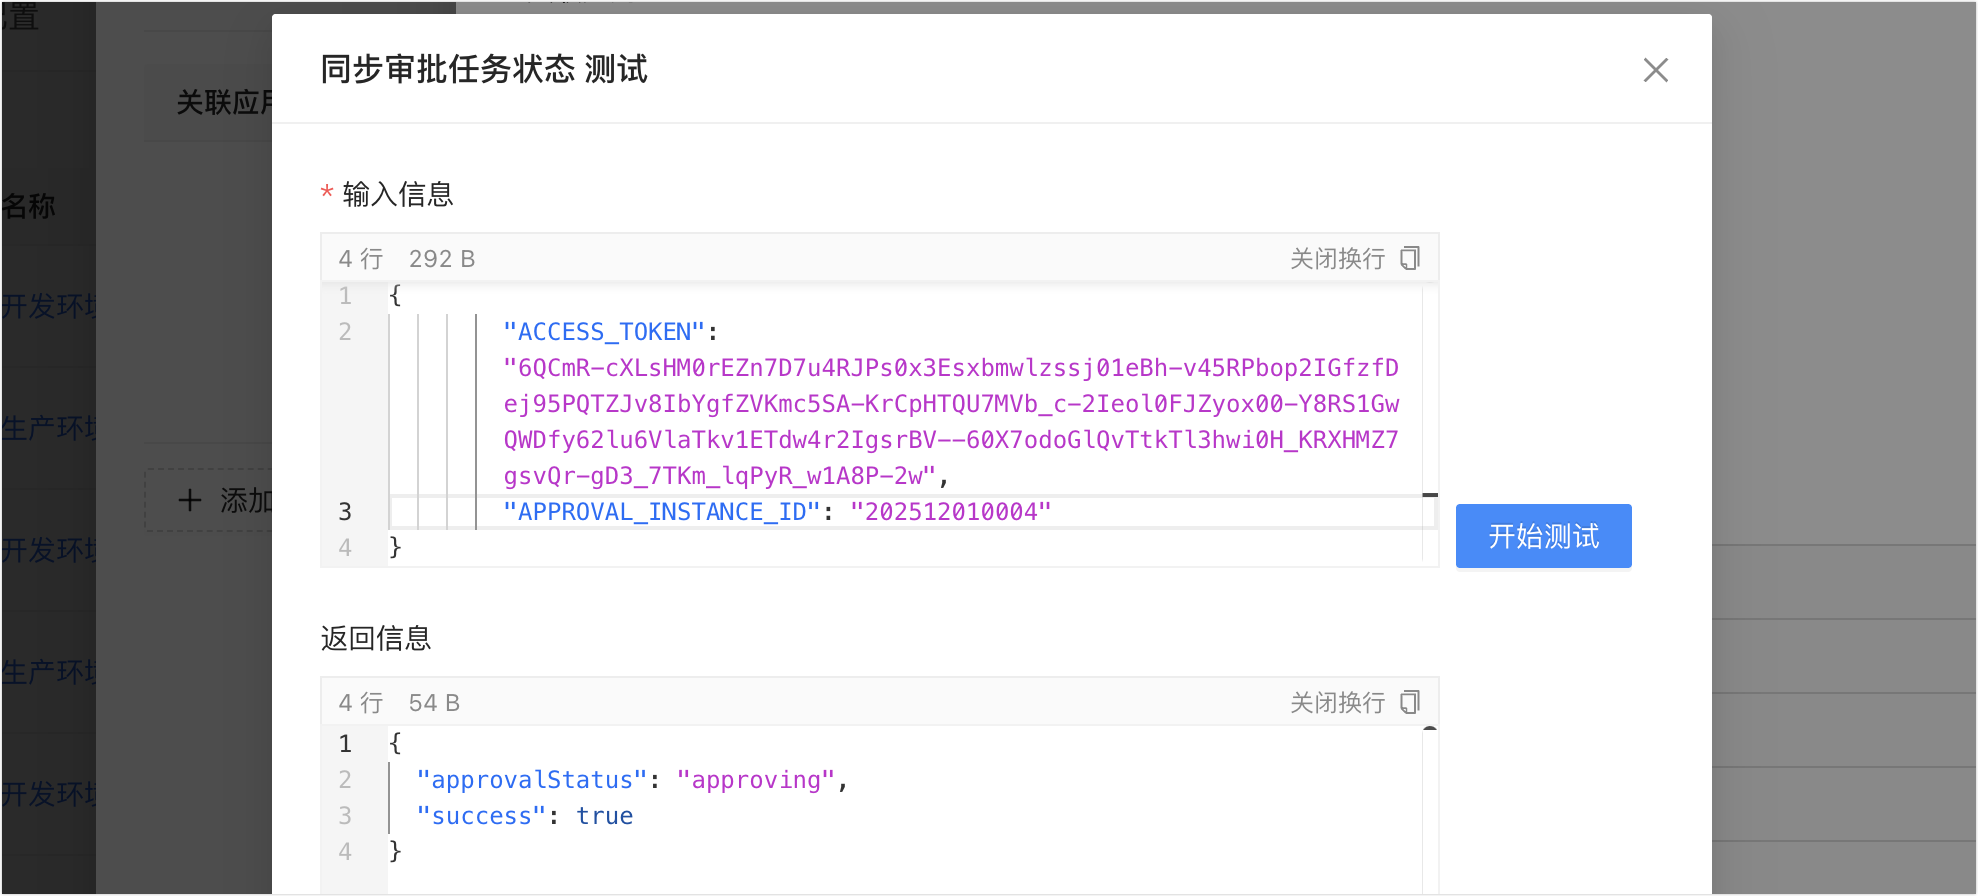Click the true value in output
Viewport: 1978px width, 896px height.
pyautogui.click(x=604, y=816)
